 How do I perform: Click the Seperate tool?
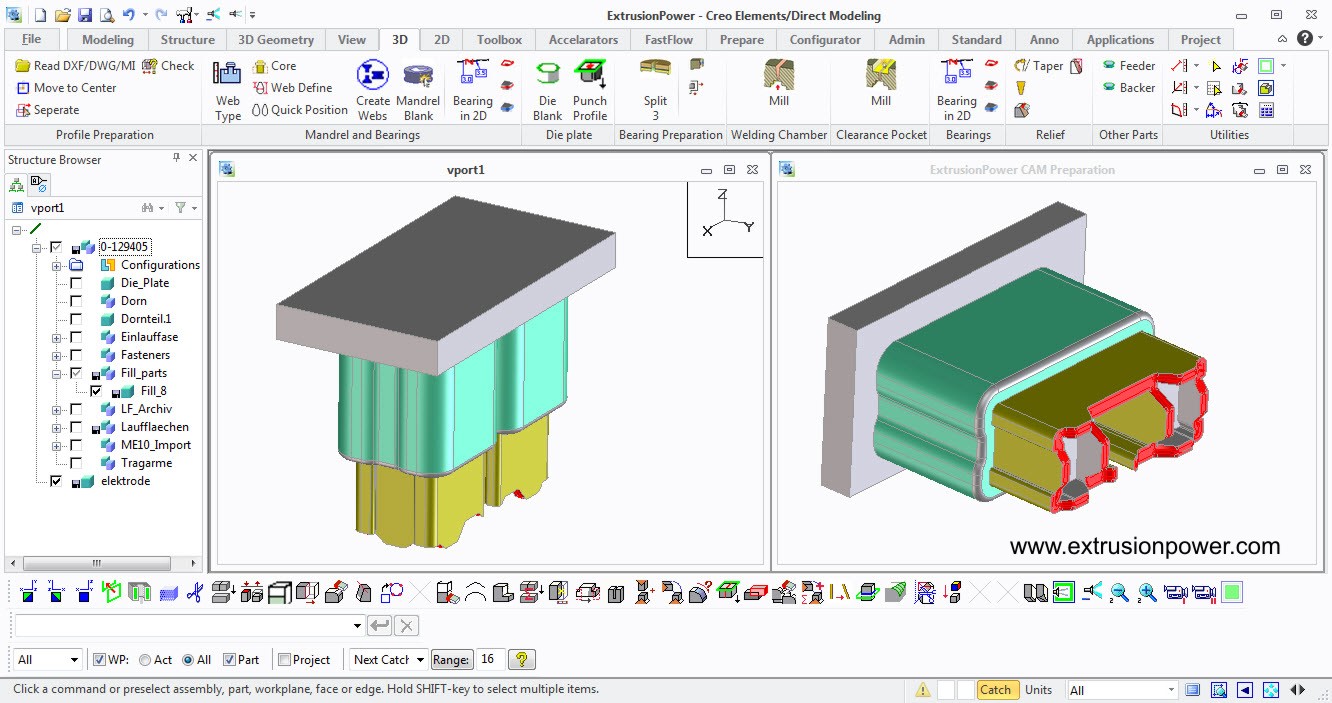tap(47, 110)
